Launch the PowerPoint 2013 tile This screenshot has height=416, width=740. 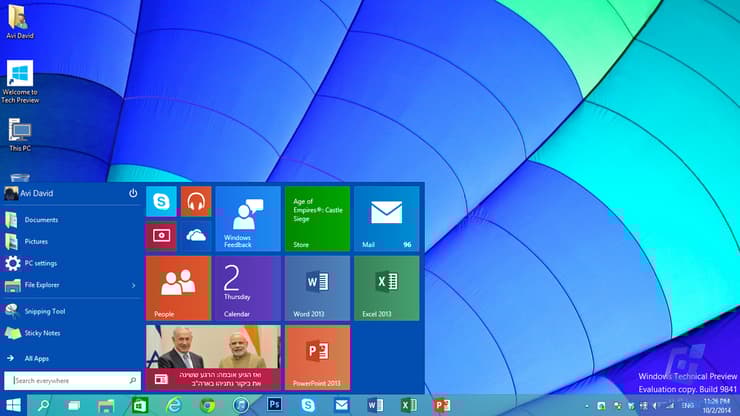click(317, 357)
